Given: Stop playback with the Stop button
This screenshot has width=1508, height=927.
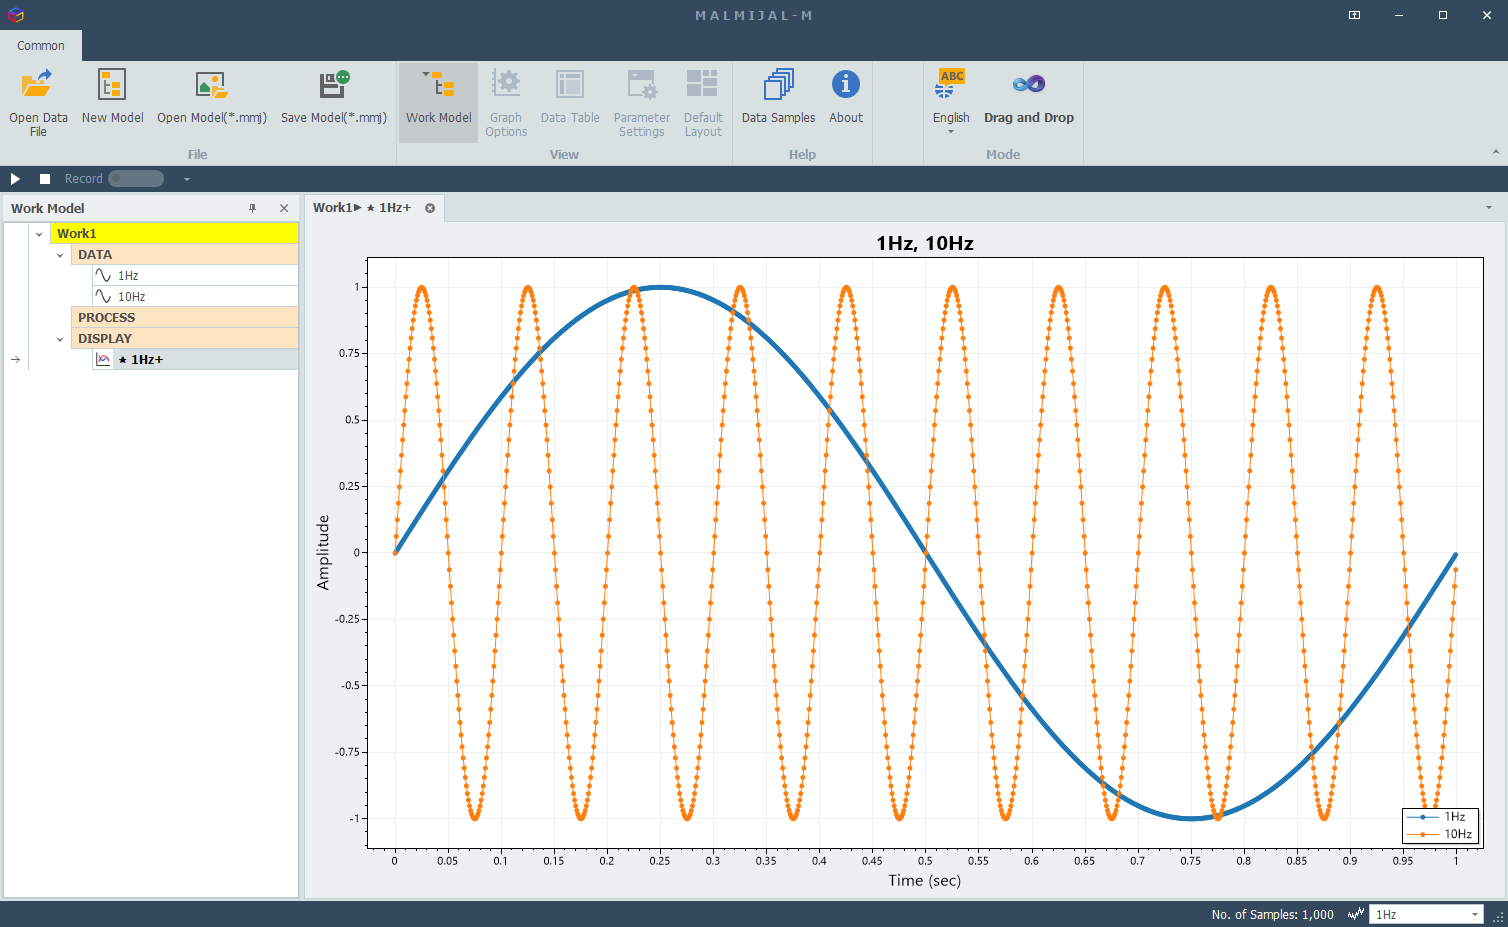Looking at the screenshot, I should [45, 179].
